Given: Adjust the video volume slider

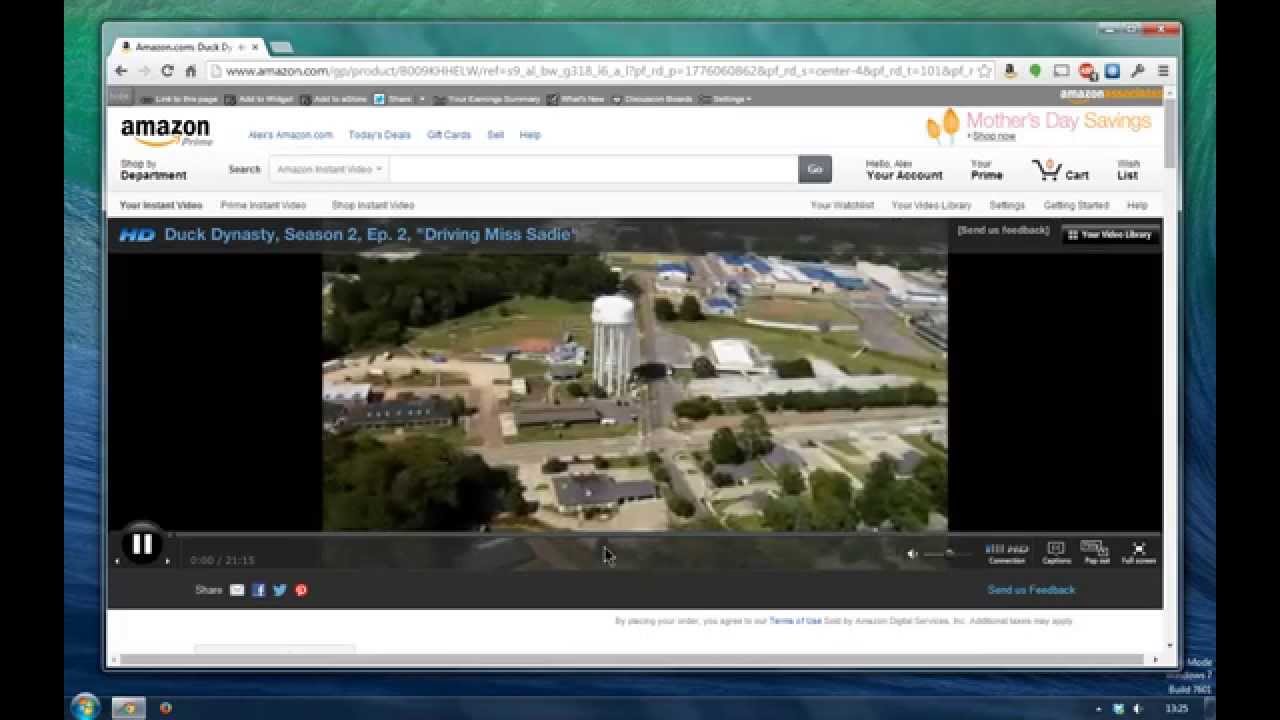Looking at the screenshot, I should 947,553.
